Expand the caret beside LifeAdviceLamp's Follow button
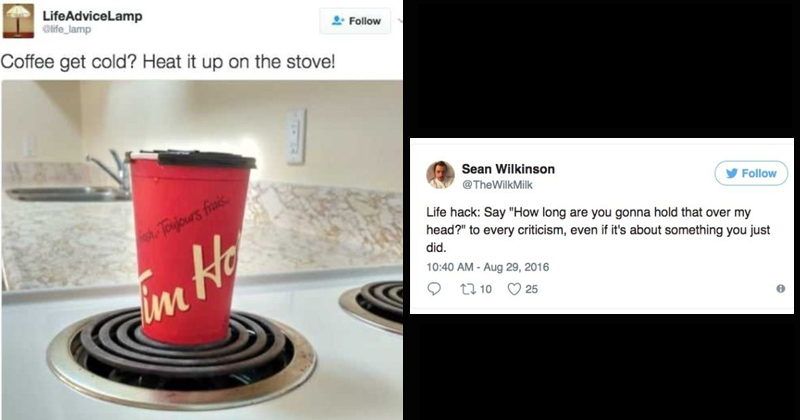 [399, 21]
